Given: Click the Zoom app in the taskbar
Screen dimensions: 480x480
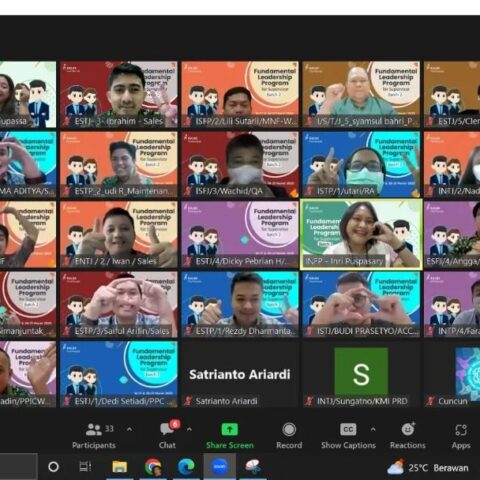Looking at the screenshot, I should (x=219, y=467).
